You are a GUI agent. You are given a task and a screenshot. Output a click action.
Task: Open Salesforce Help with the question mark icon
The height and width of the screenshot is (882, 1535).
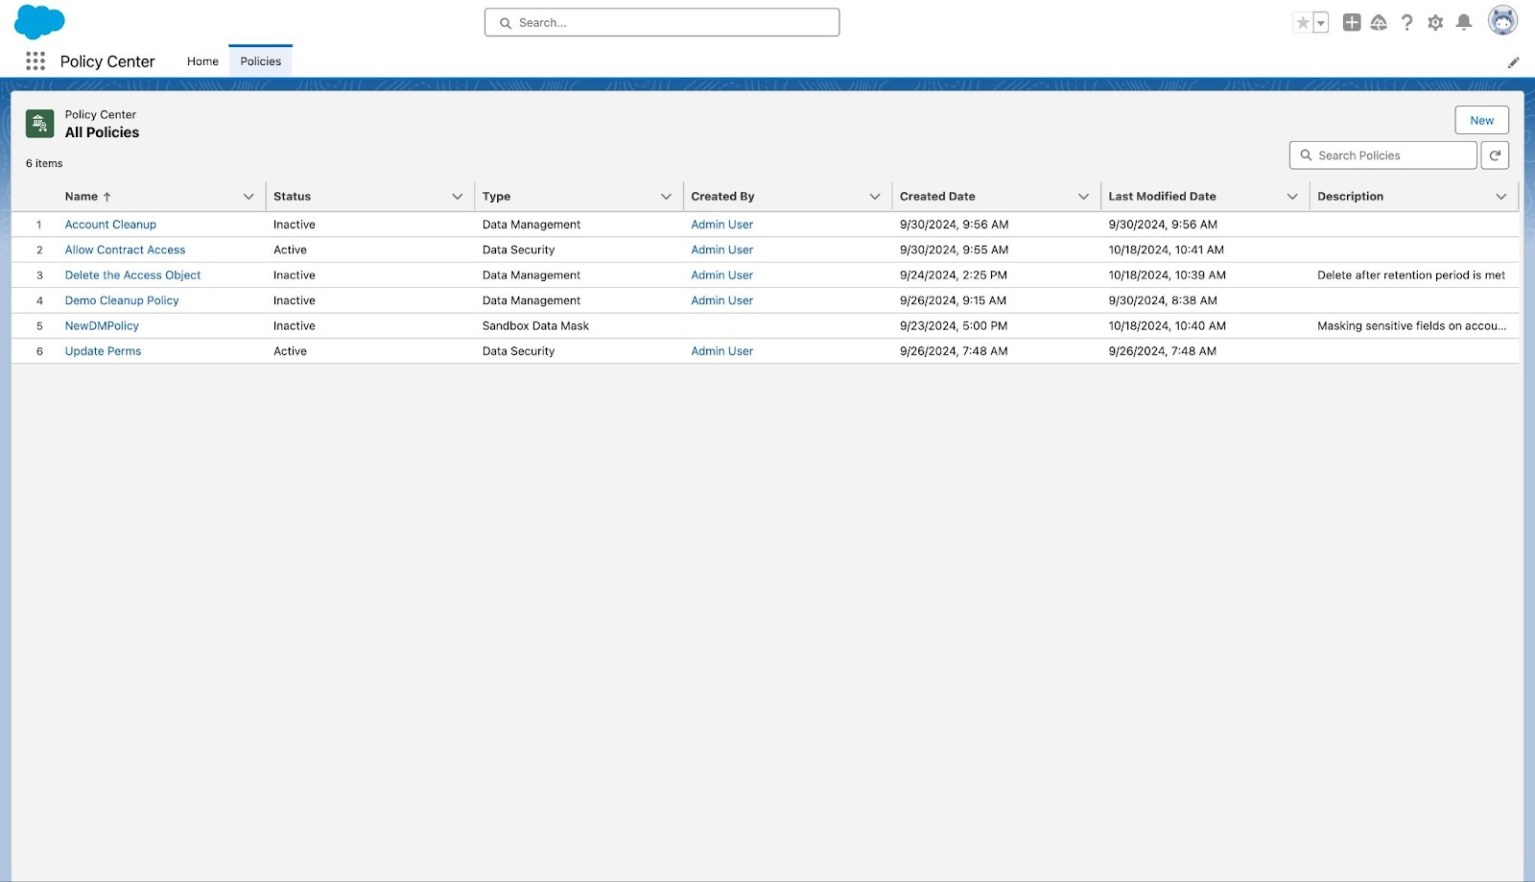coord(1407,22)
